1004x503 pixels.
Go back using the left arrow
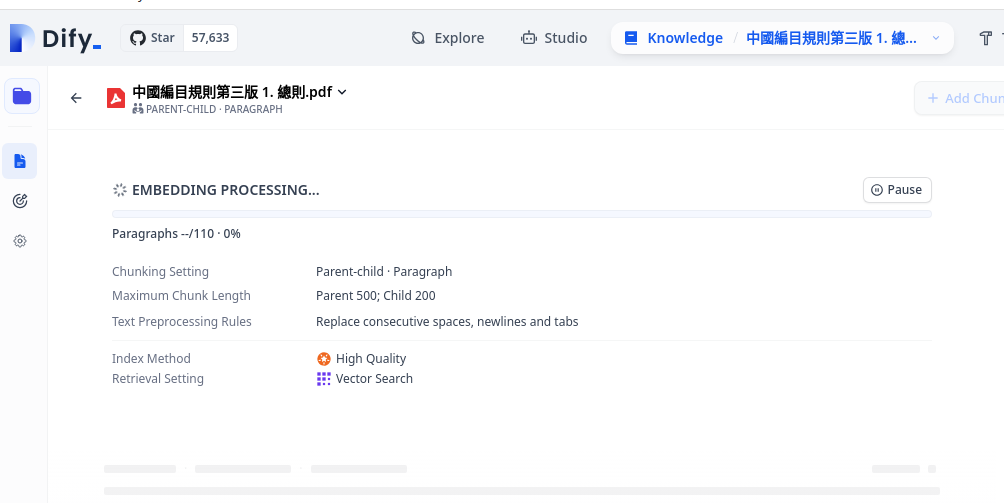point(76,98)
